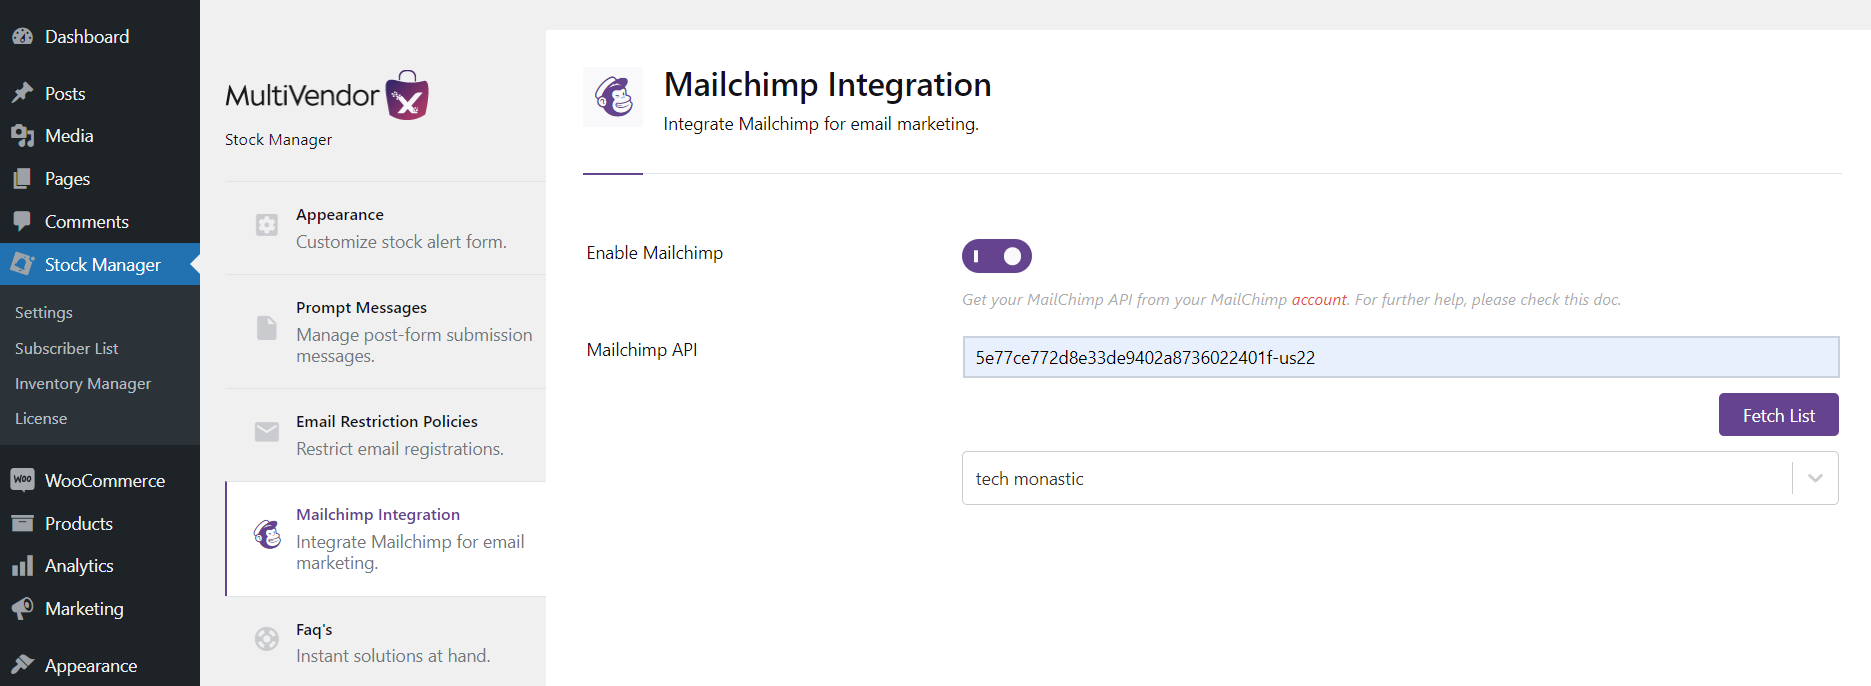
Task: Open Stock Manager Settings submenu
Action: point(44,312)
